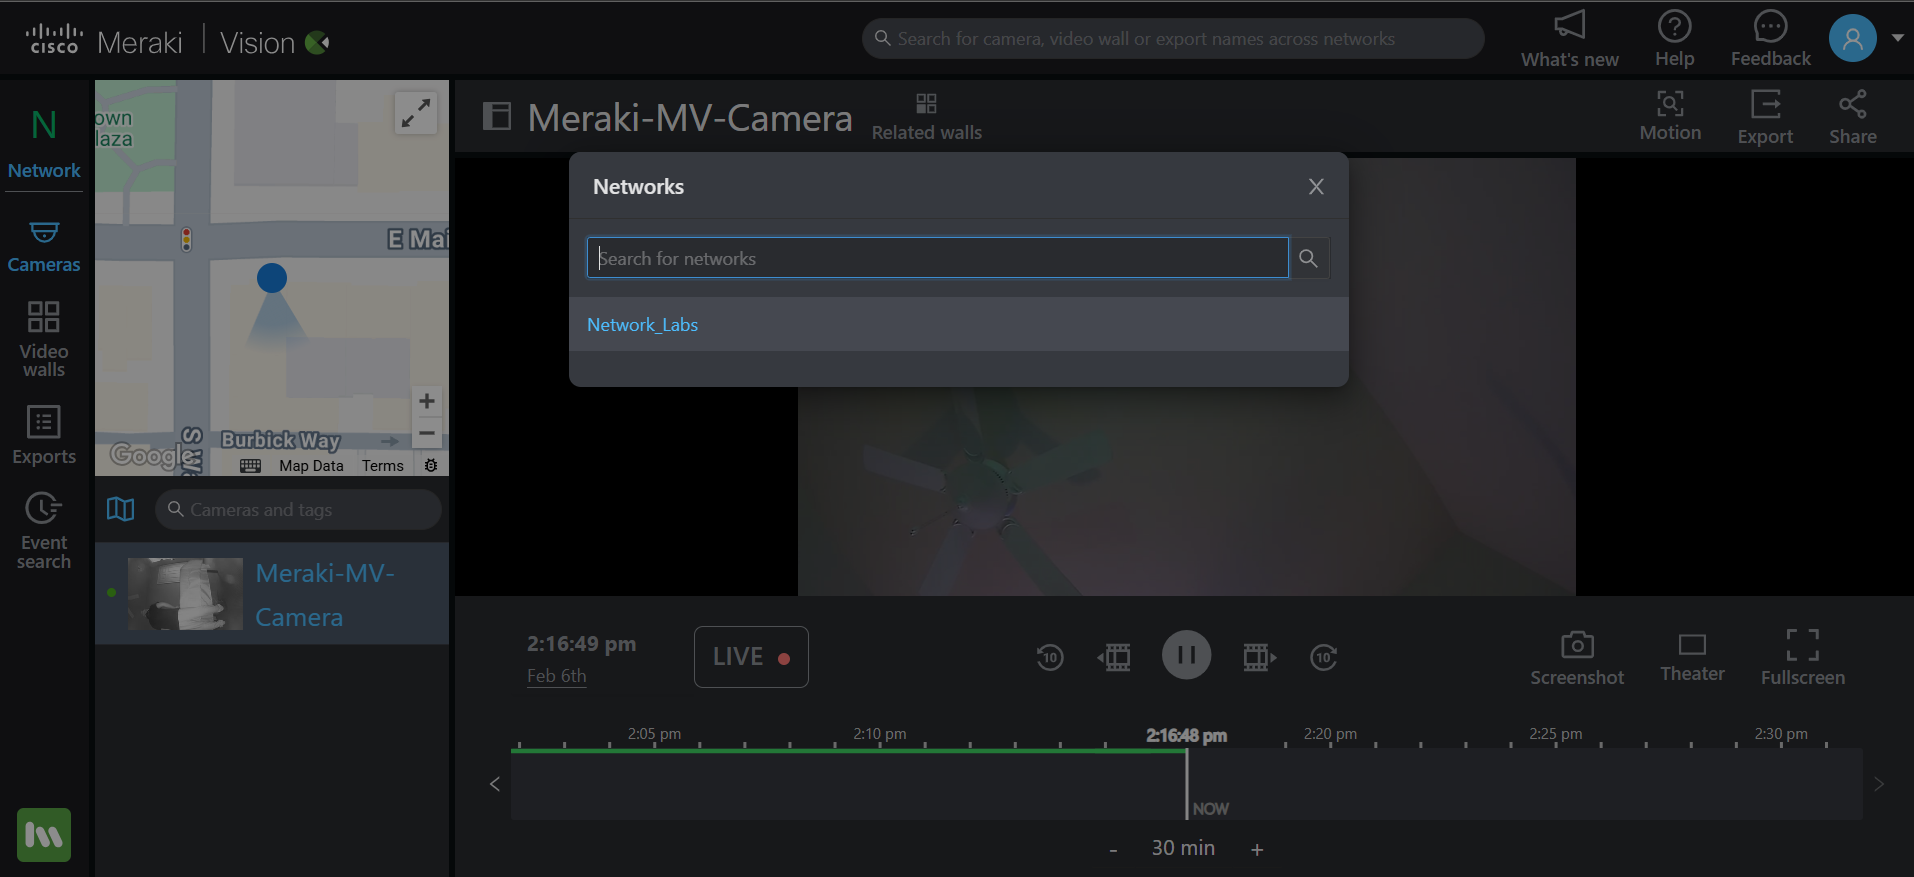Screen dimensions: 1914x877
Task: Click the network search magnifier button
Action: [1308, 258]
